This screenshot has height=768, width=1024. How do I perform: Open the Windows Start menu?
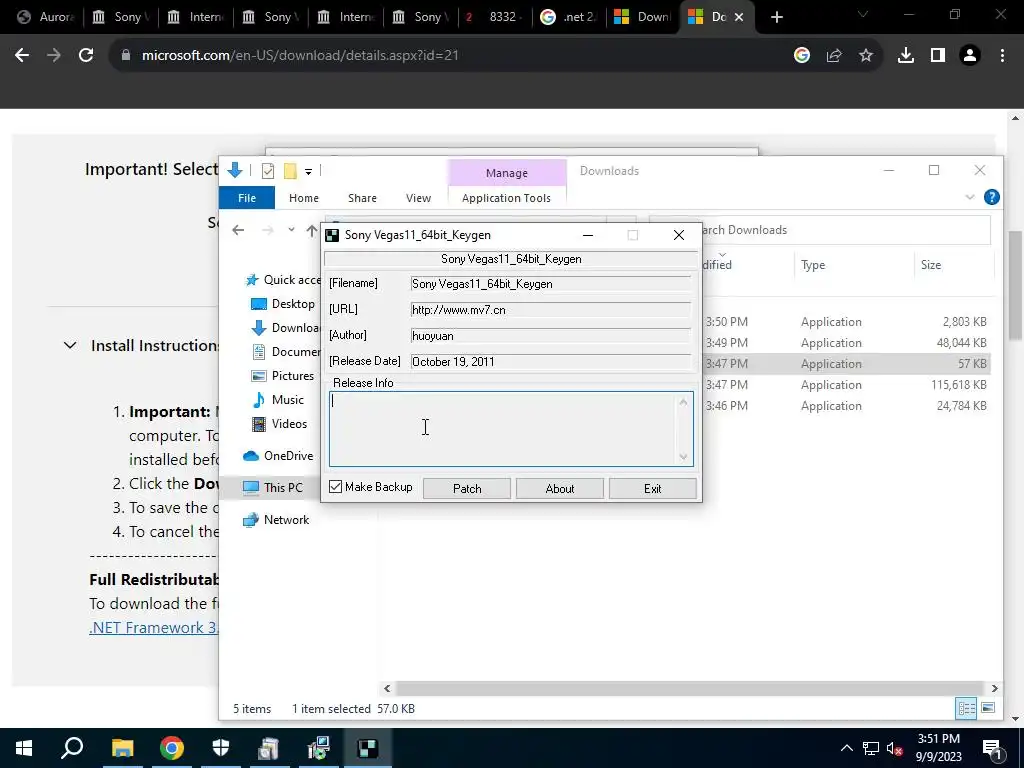[24, 748]
